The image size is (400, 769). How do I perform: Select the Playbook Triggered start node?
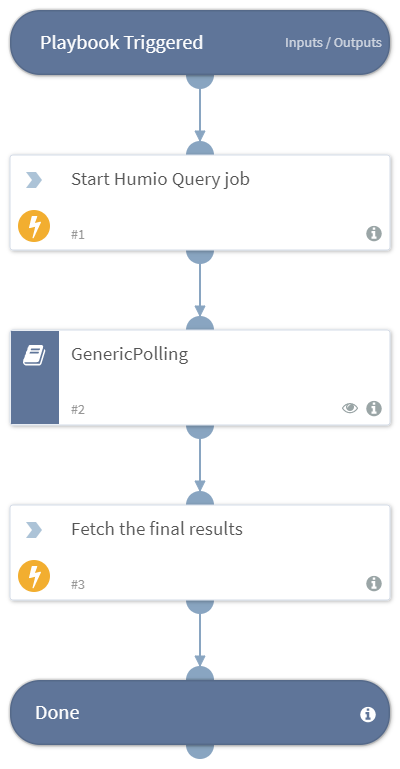[200, 43]
